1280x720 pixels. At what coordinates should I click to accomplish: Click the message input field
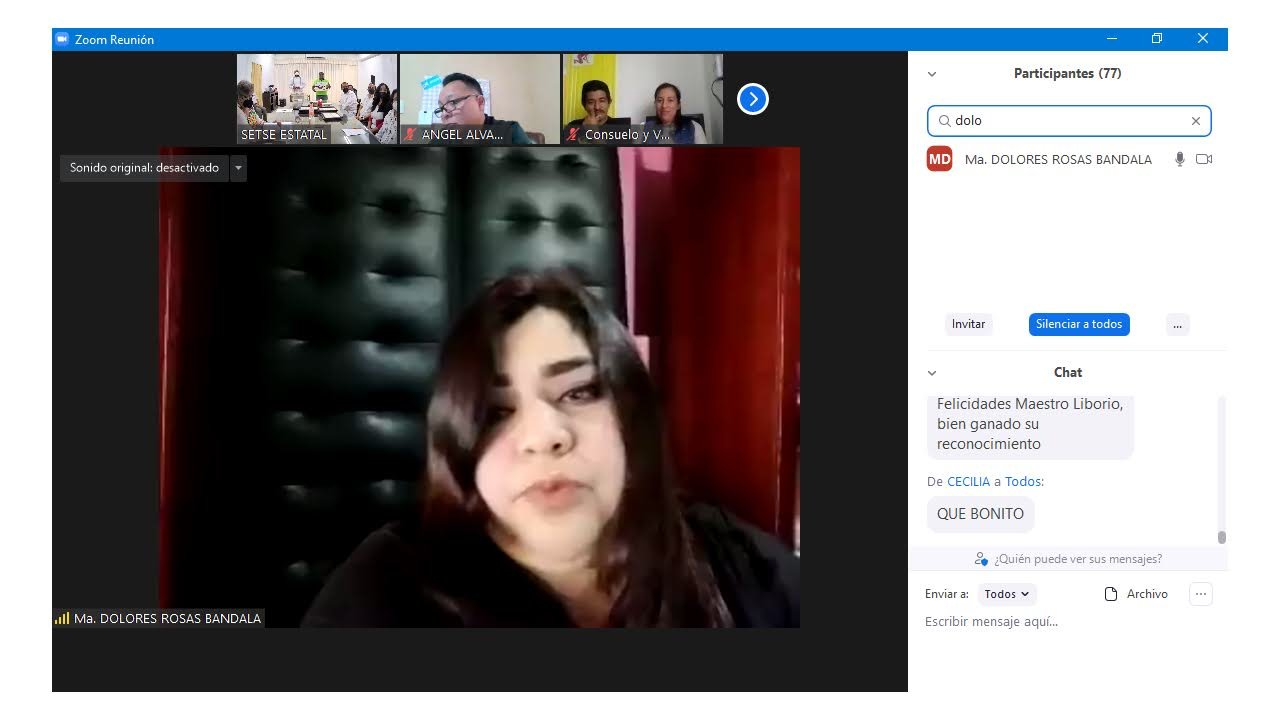pyautogui.click(x=1067, y=622)
